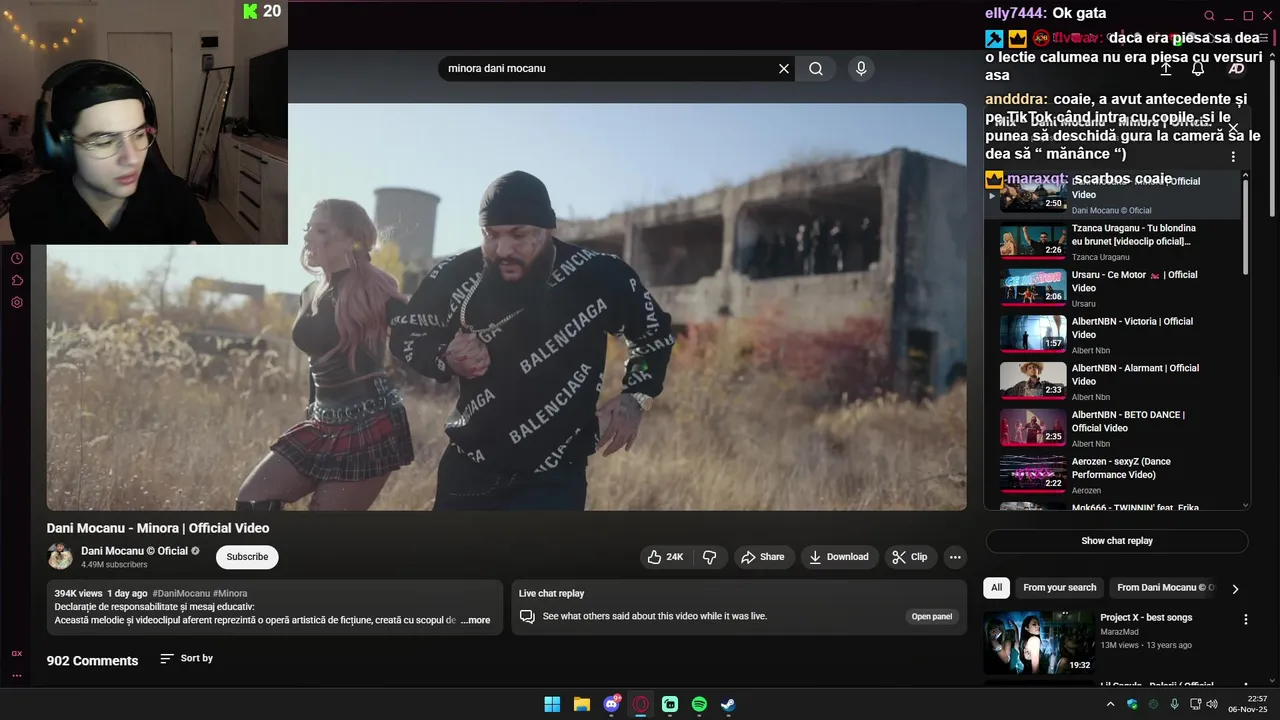Open clock and date flyout 22:57

pos(1249,704)
